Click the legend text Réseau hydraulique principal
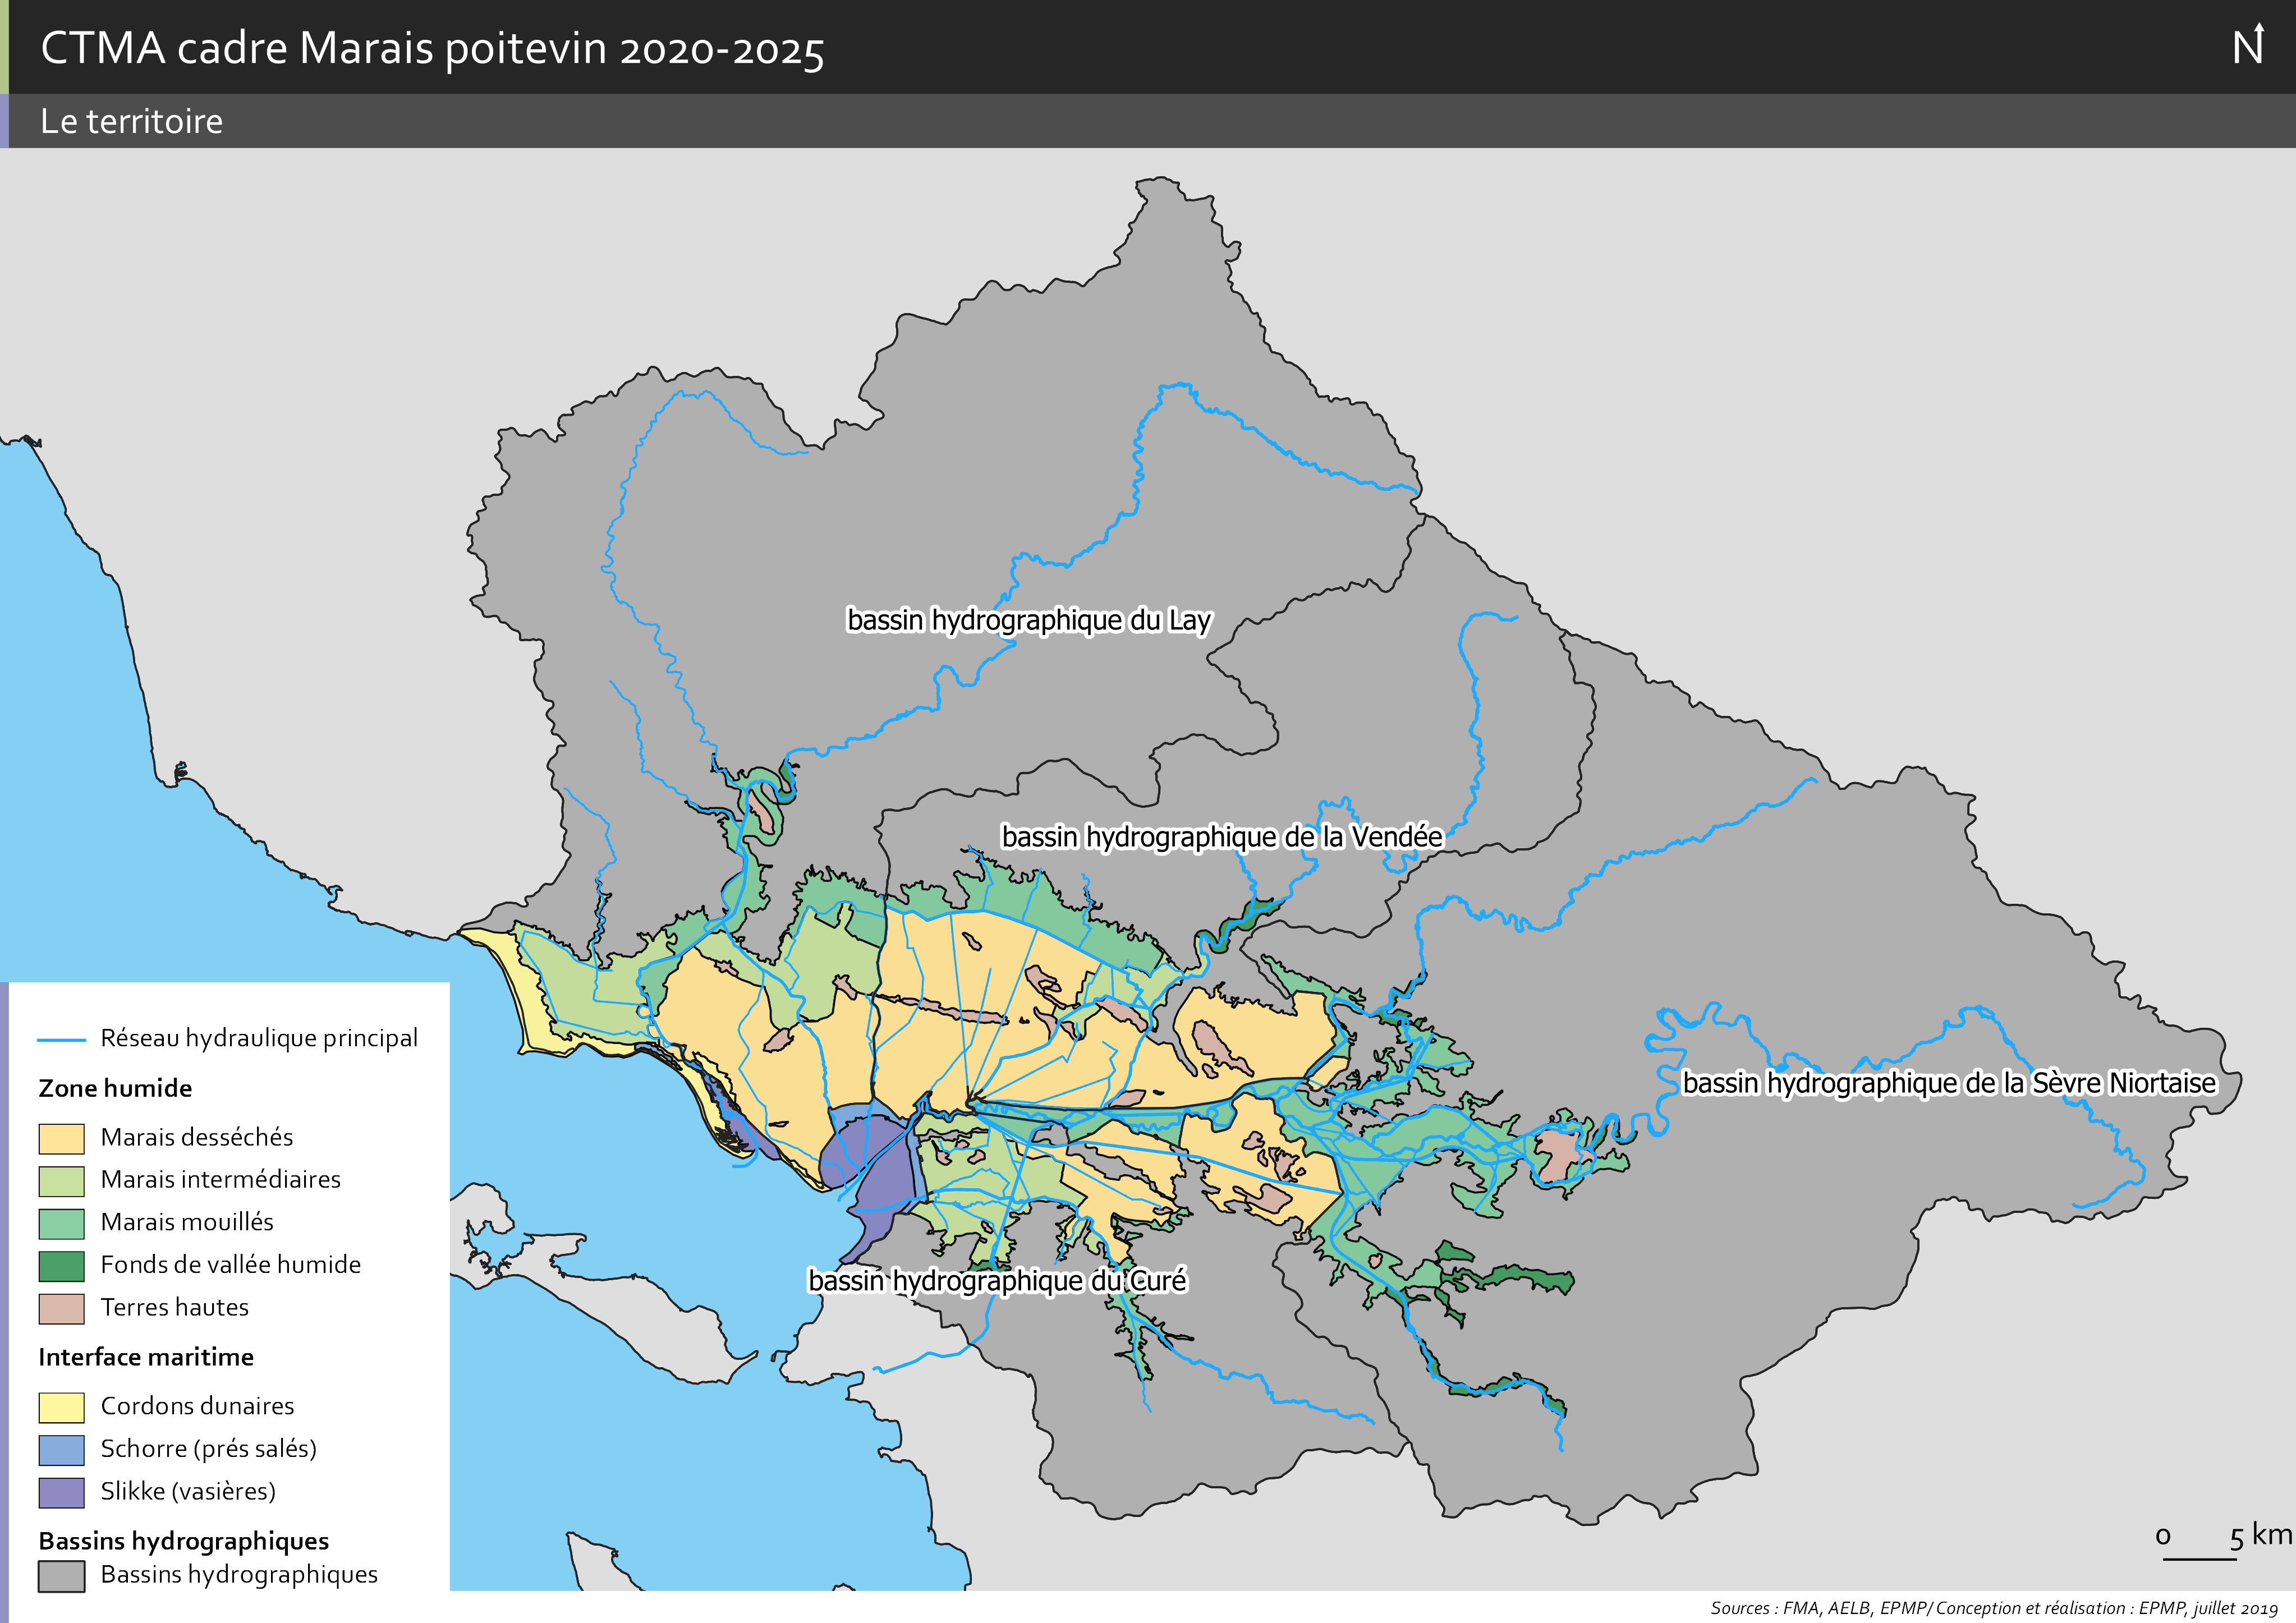 coord(259,1038)
